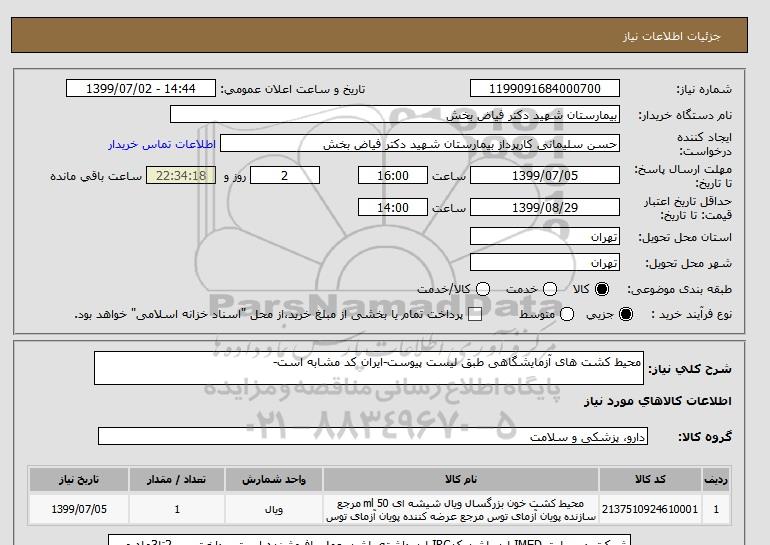Image resolution: width=770 pixels, height=545 pixels.
Task: Select the جزیی purchase type radio
Action: click(626, 314)
